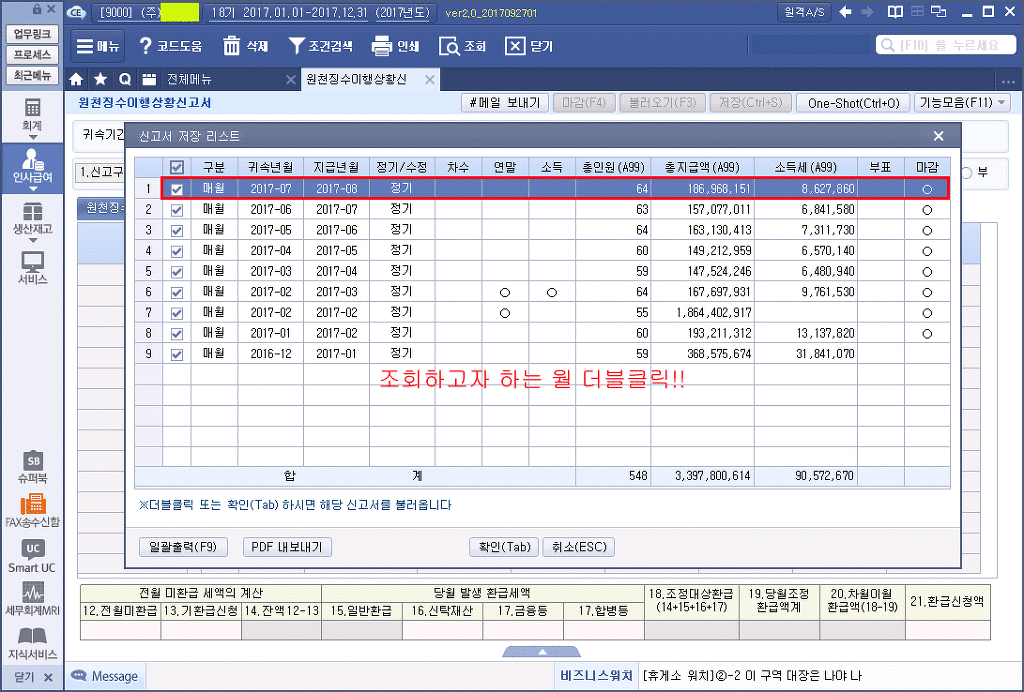
Task: Open the 회계 accounting module icon
Action: pyautogui.click(x=32, y=113)
